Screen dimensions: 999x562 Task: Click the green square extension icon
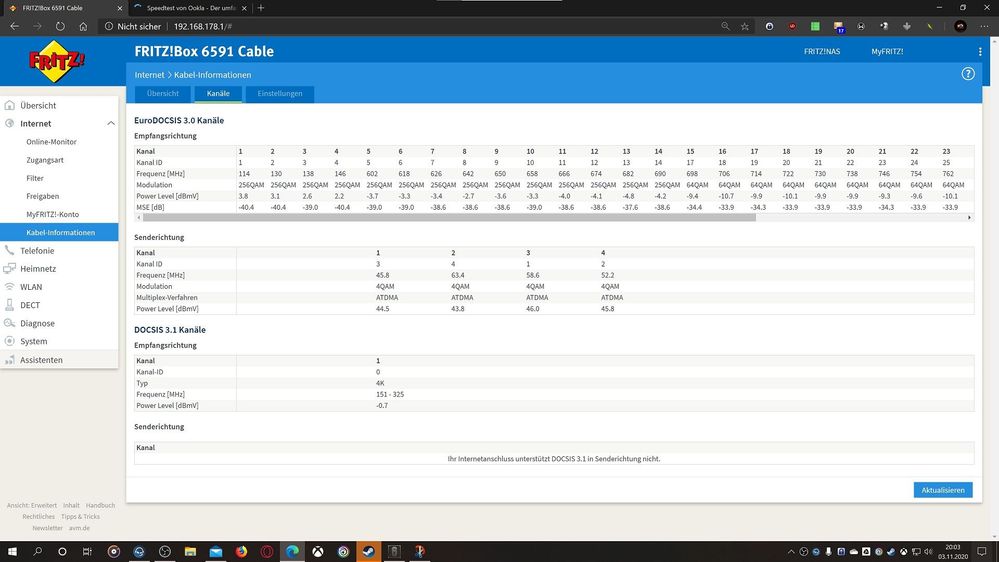pyautogui.click(x=815, y=26)
